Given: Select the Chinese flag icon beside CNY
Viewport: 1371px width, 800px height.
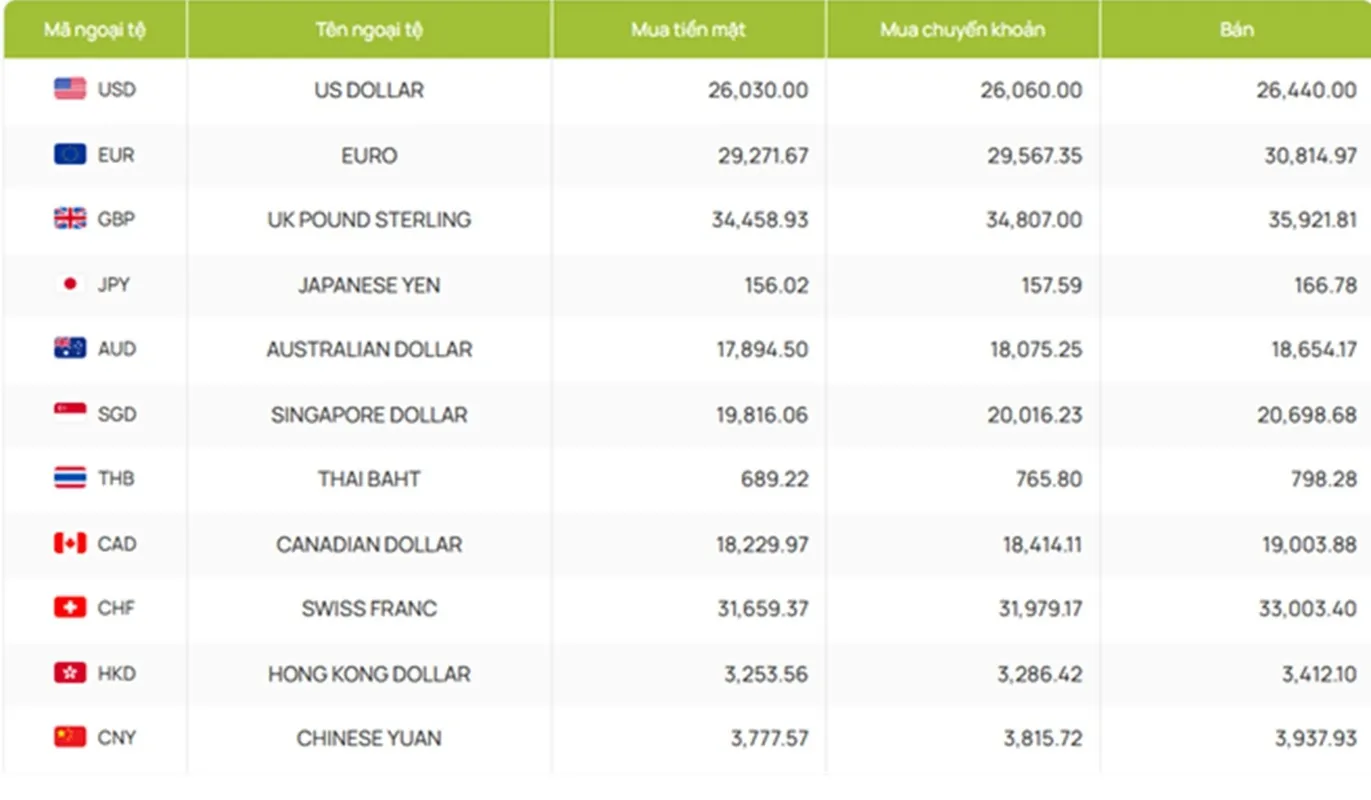Looking at the screenshot, I should [x=70, y=737].
